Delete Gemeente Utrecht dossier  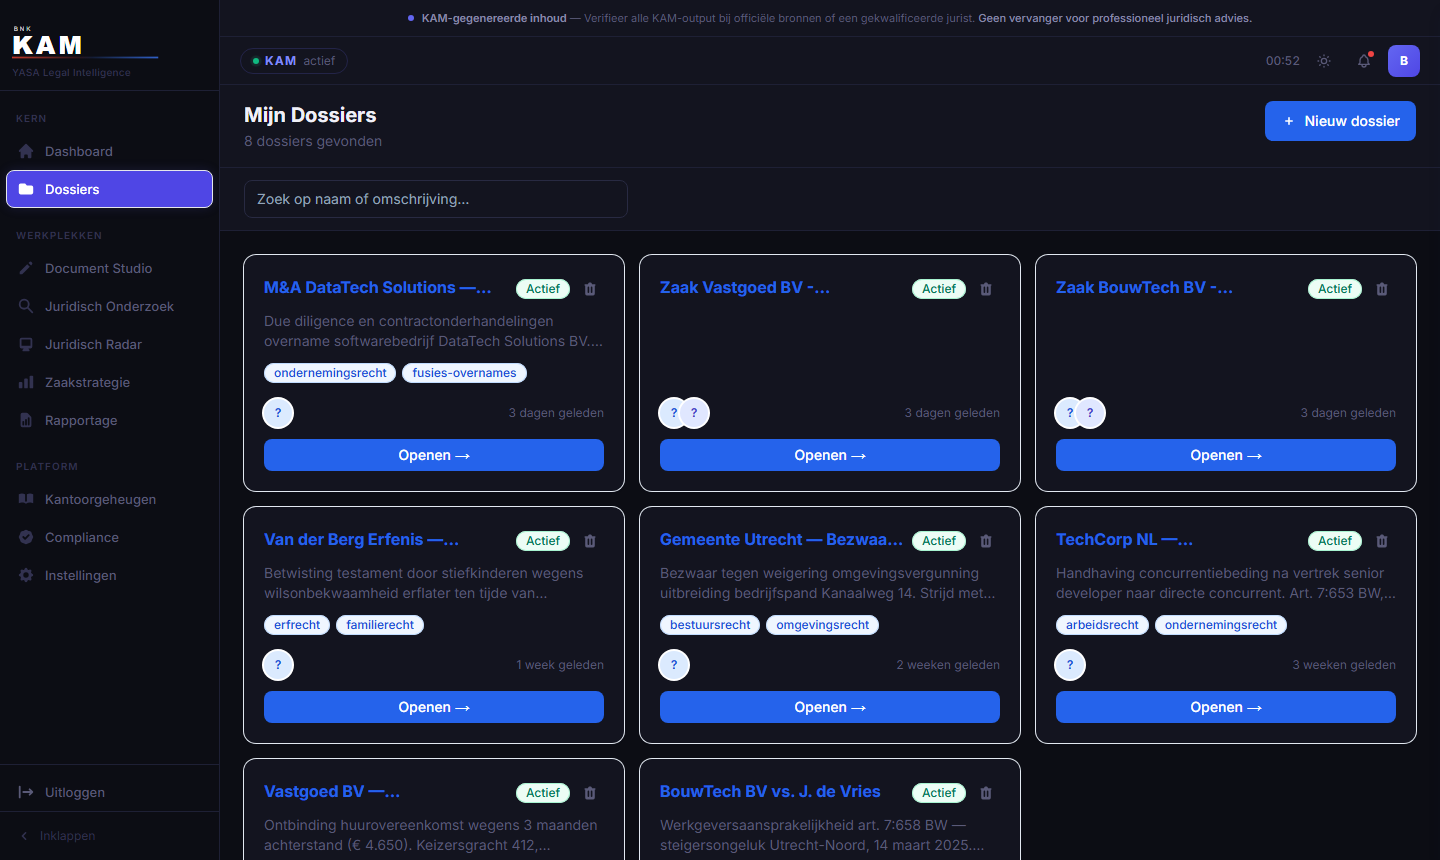point(986,541)
